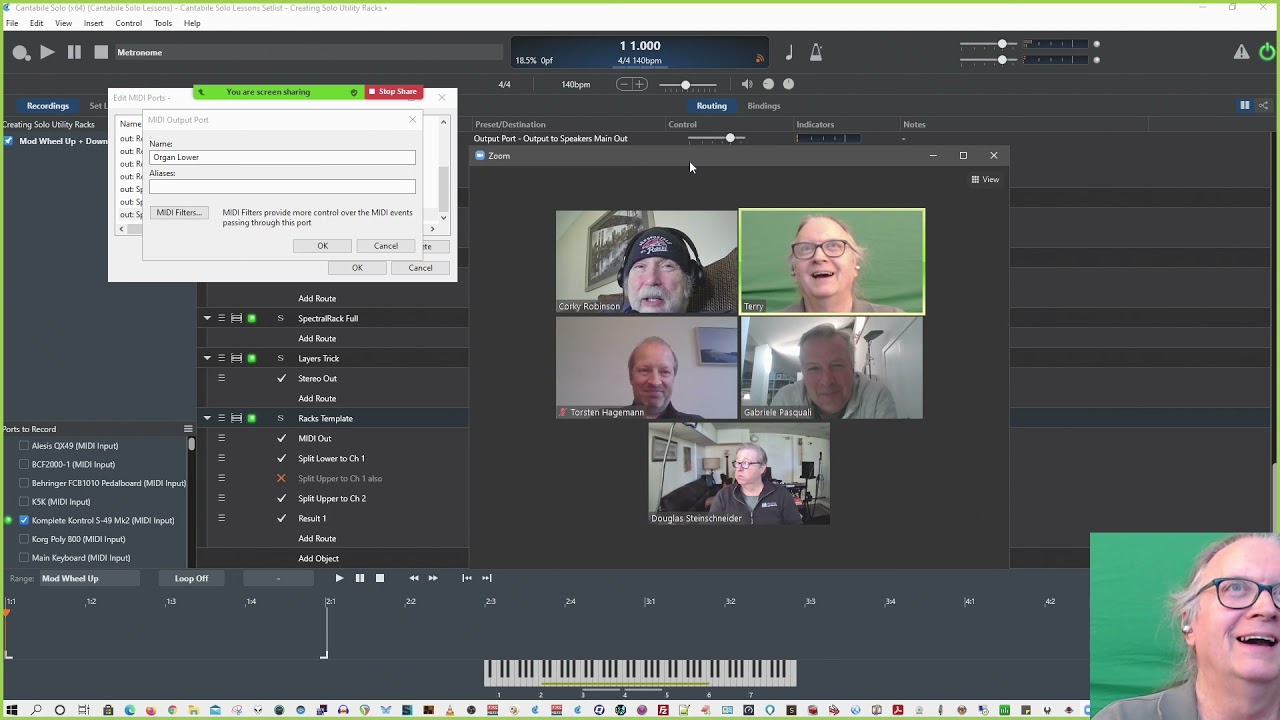Toggle the metronome icon
This screenshot has height=720, width=1280.
coord(816,53)
